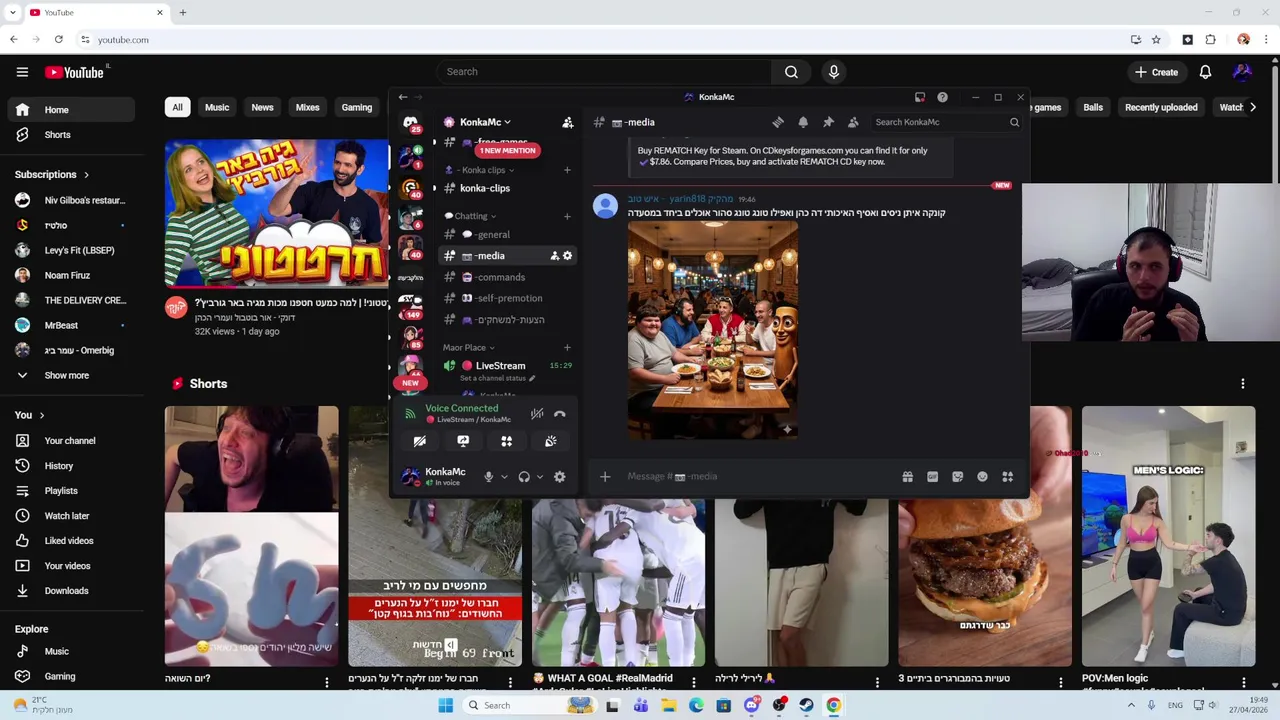Select News filter chip on YouTube
Image resolution: width=1280 pixels, height=720 pixels.
pos(262,108)
